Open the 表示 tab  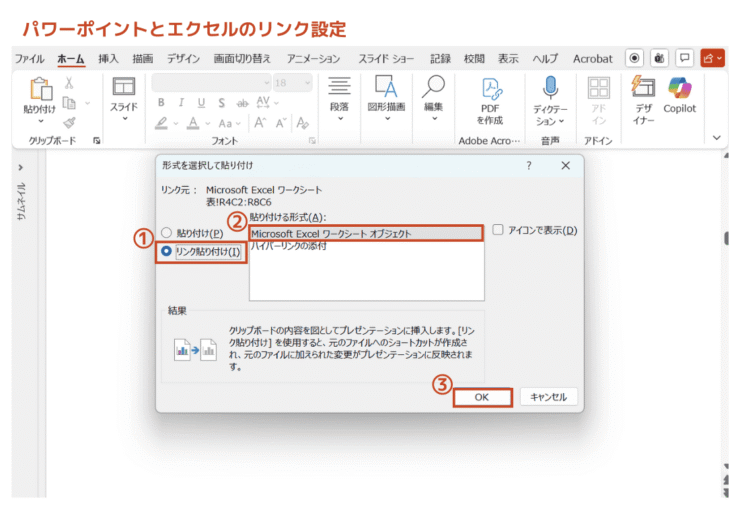[508, 59]
